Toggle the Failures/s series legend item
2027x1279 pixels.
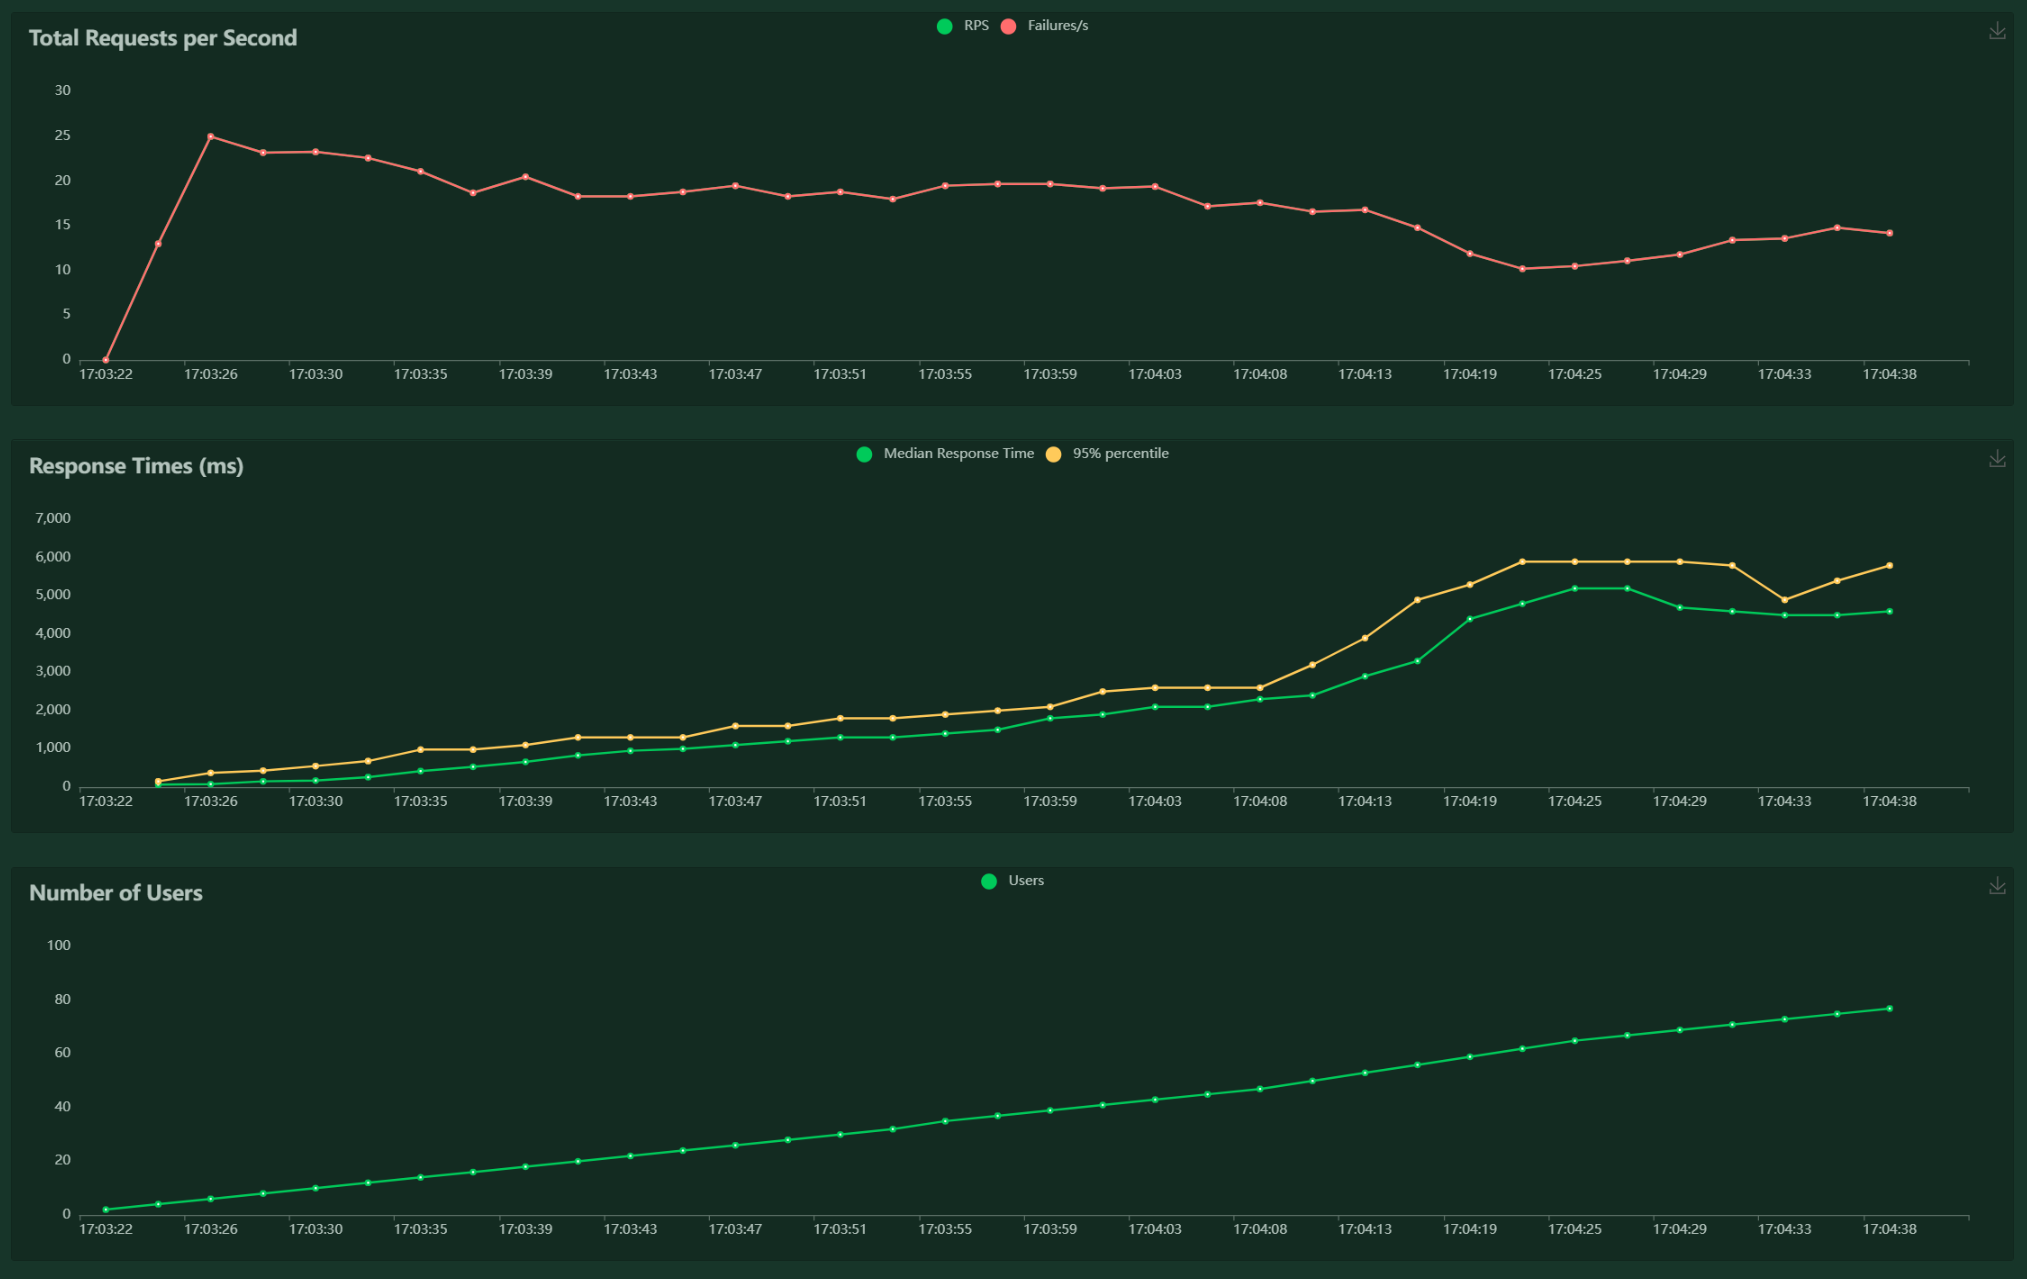pos(1057,26)
